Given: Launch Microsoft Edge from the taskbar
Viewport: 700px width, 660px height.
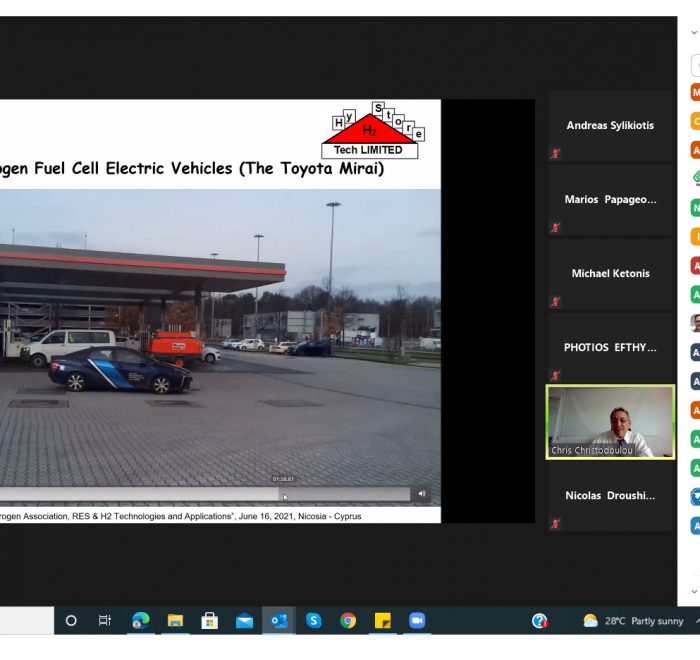Looking at the screenshot, I should (x=140, y=621).
